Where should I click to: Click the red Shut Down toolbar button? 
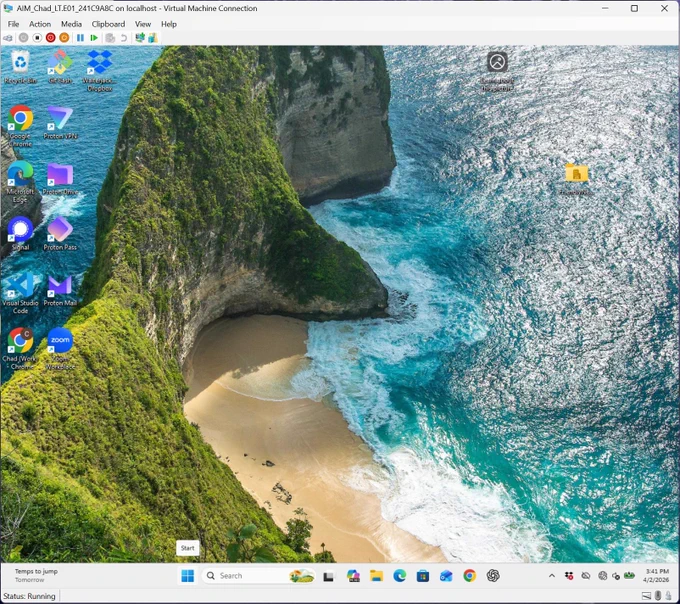[51, 38]
